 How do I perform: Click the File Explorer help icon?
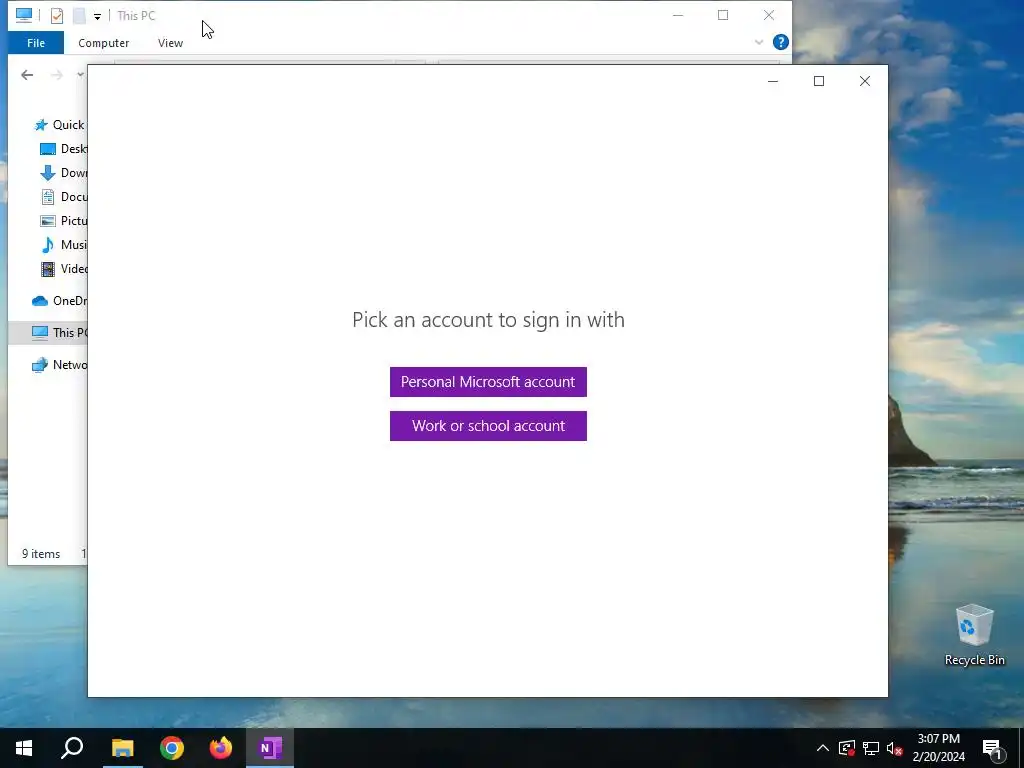click(x=780, y=42)
